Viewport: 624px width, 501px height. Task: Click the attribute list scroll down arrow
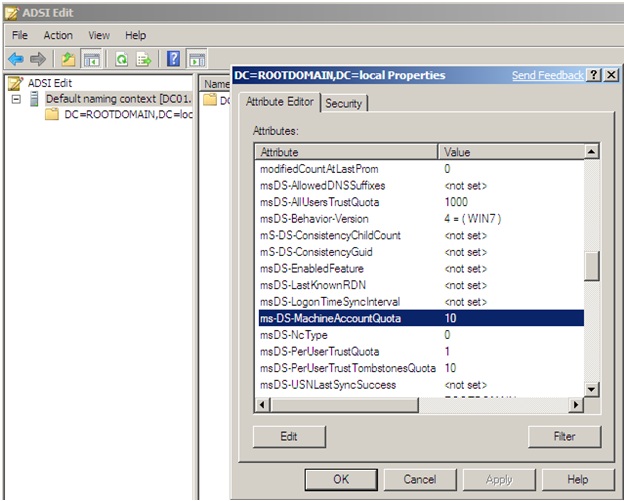point(591,389)
